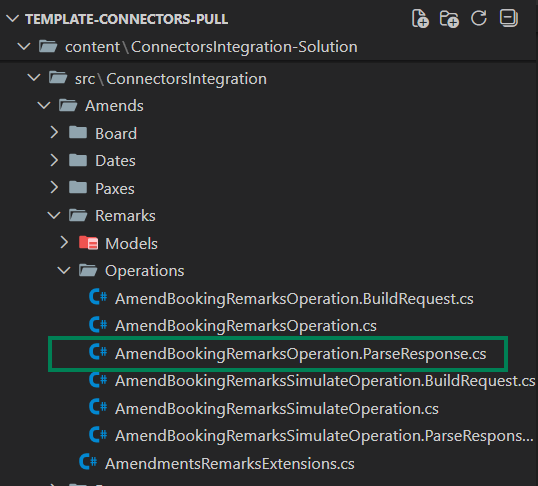Open AmendBookingRemarksSimulateOperation.cs file
This screenshot has height=486, width=538.
coord(277,409)
